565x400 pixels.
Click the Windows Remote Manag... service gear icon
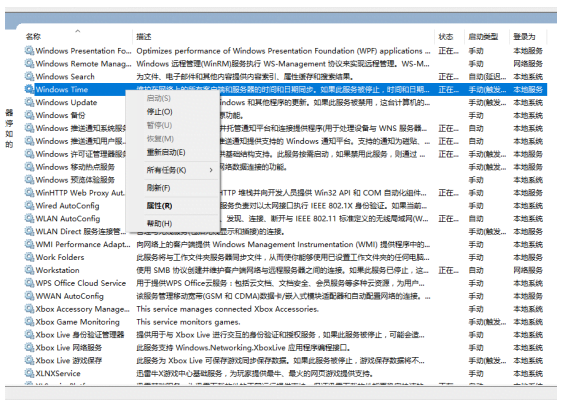29,63
